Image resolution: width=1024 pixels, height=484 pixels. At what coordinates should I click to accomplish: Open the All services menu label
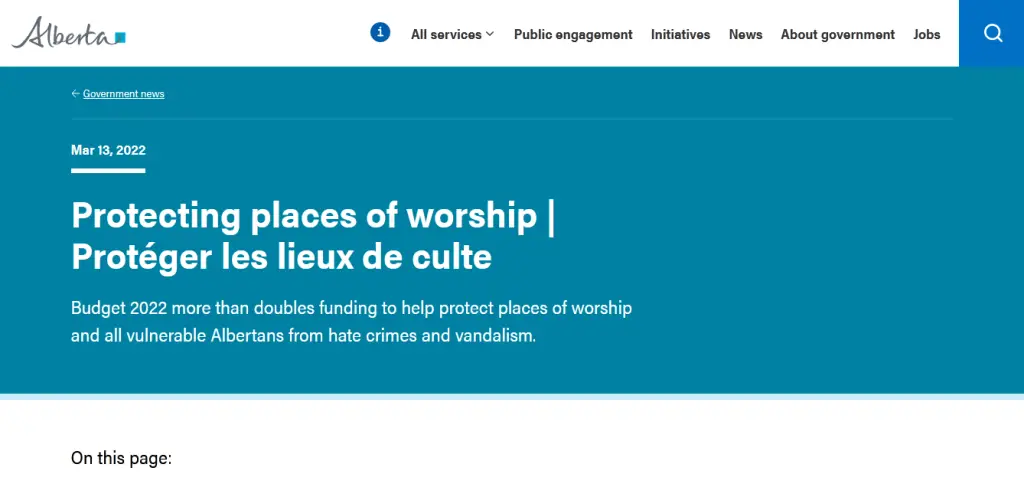[446, 34]
